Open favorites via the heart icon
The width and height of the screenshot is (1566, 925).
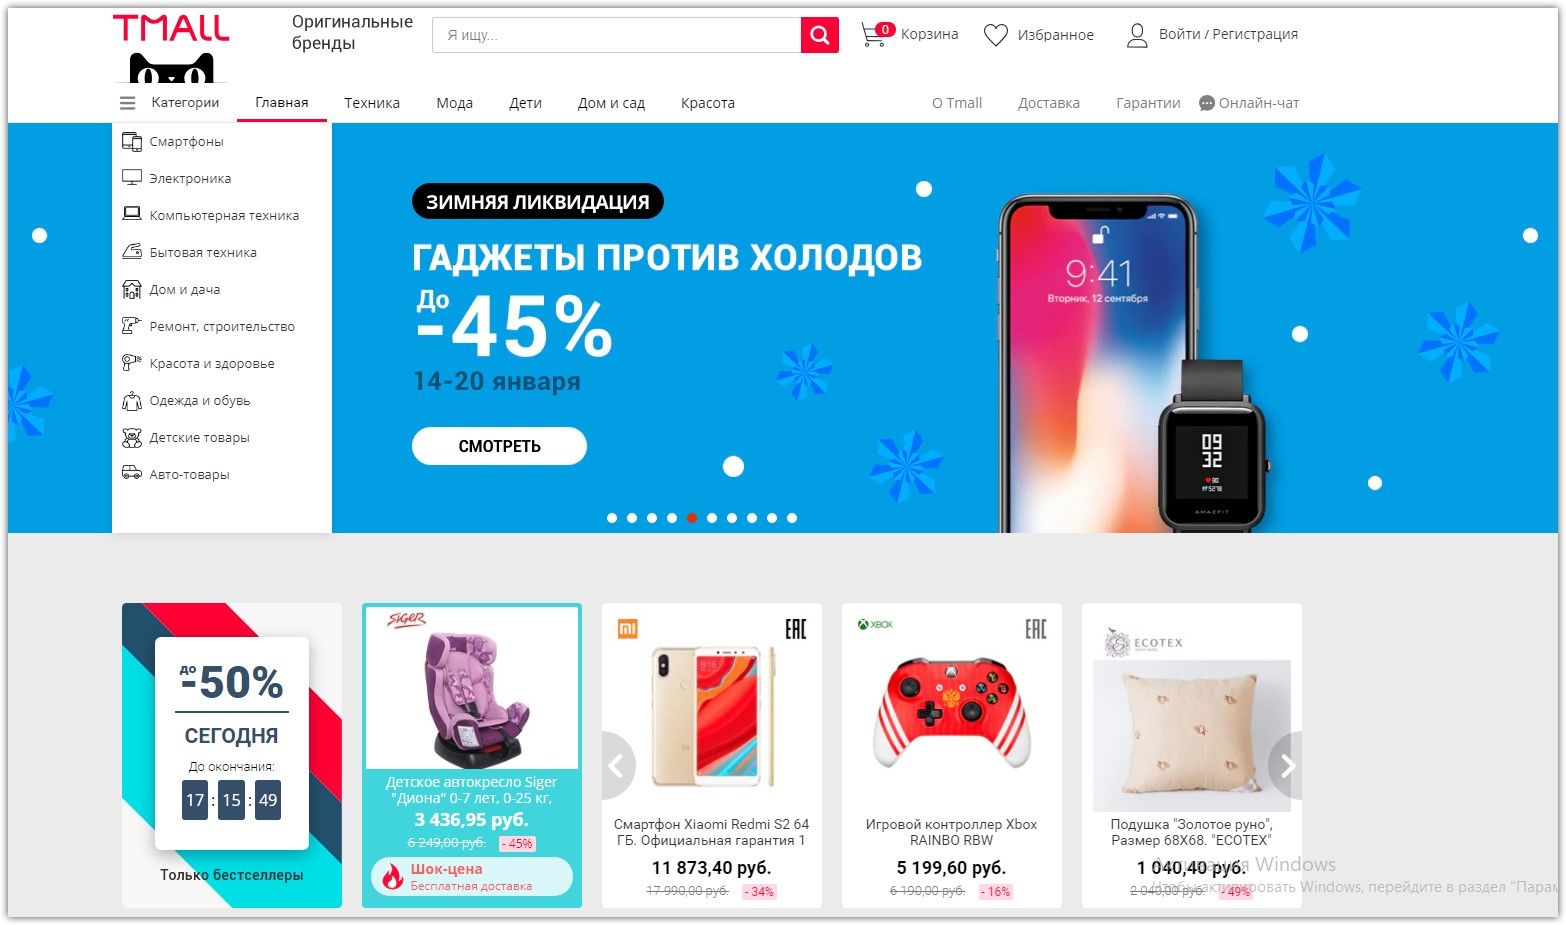pos(995,35)
